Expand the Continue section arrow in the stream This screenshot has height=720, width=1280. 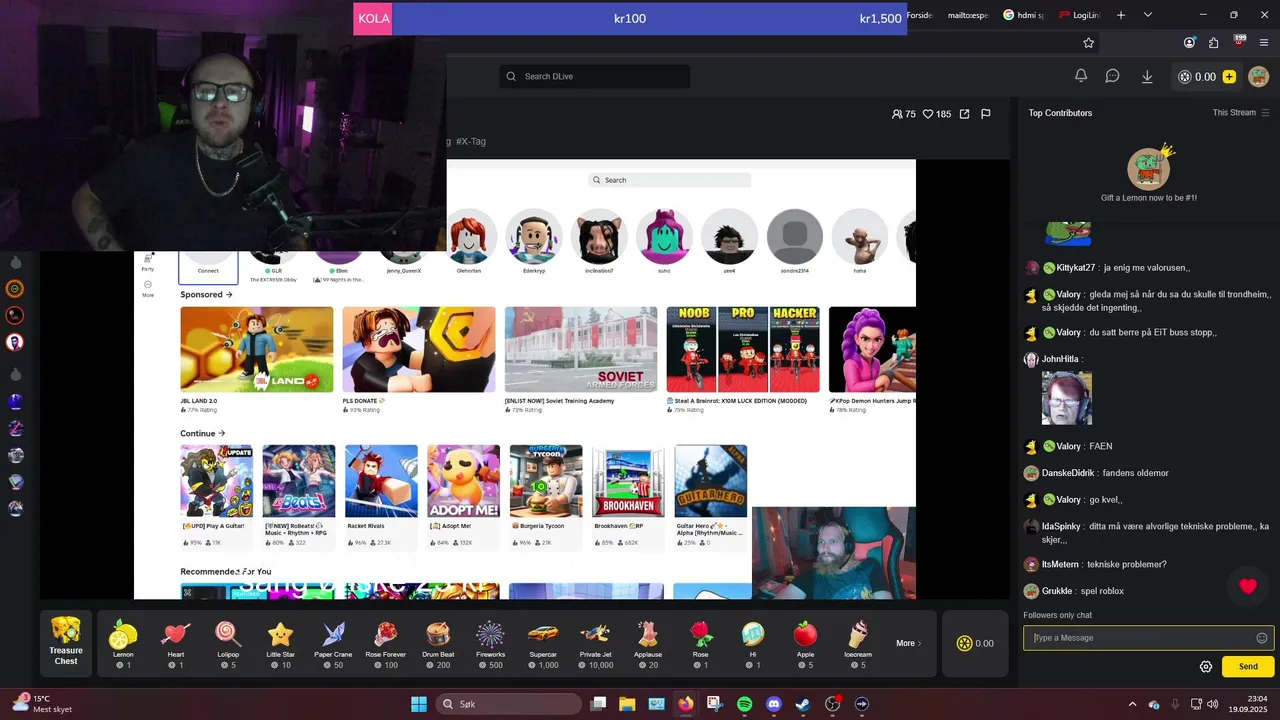pos(221,433)
